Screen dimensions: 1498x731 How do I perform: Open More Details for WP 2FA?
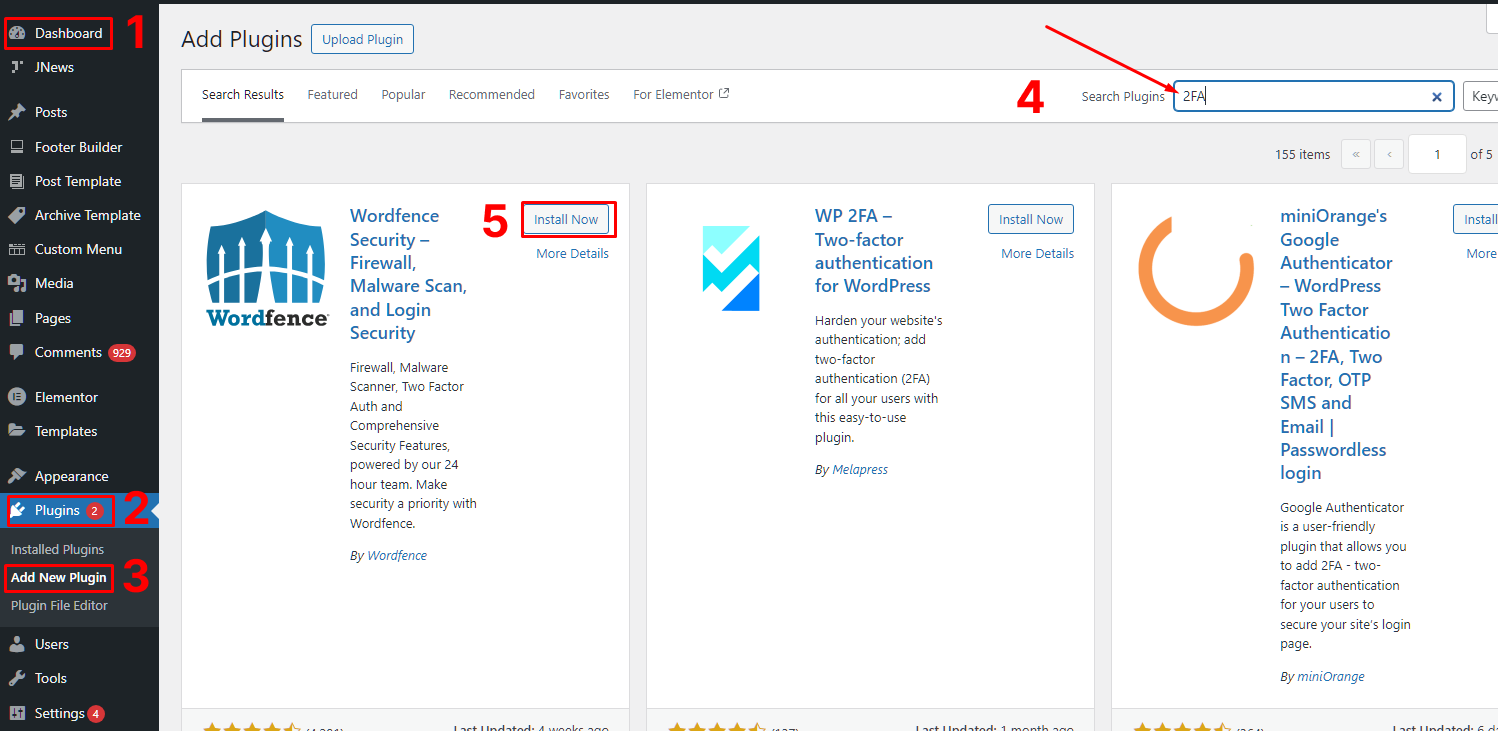pos(1037,253)
